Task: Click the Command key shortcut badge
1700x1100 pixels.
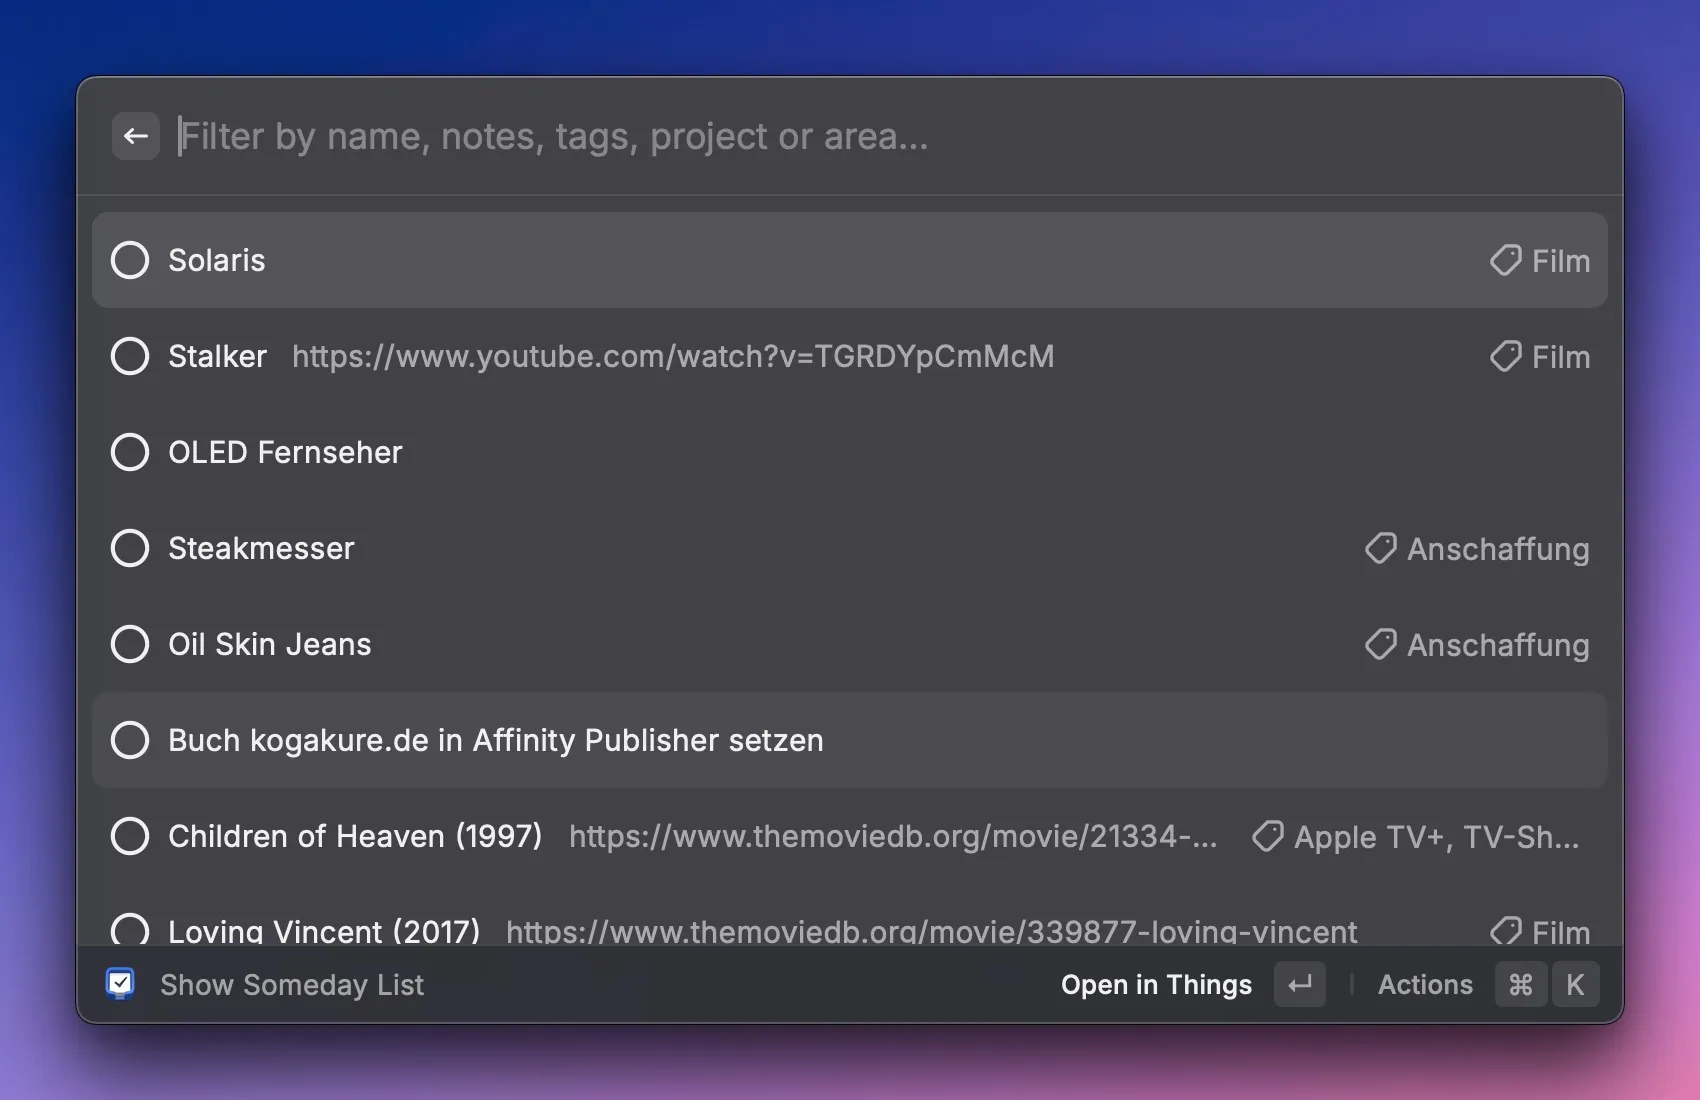Action: coord(1520,985)
